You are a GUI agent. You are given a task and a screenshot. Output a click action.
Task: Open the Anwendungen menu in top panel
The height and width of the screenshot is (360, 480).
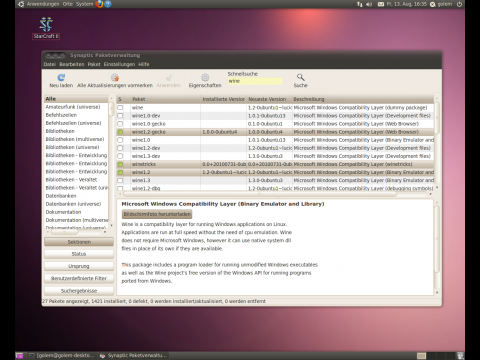43,4
